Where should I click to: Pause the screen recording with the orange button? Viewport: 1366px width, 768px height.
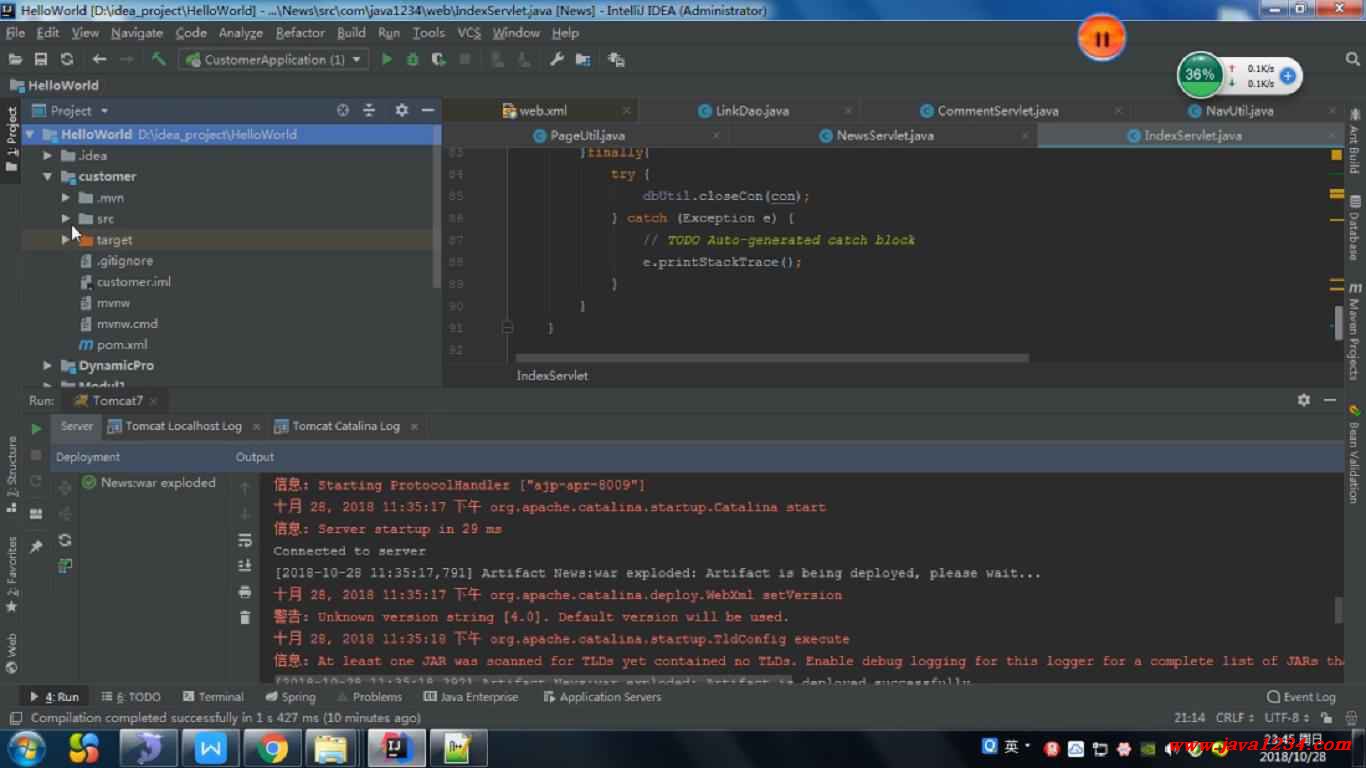point(1101,39)
